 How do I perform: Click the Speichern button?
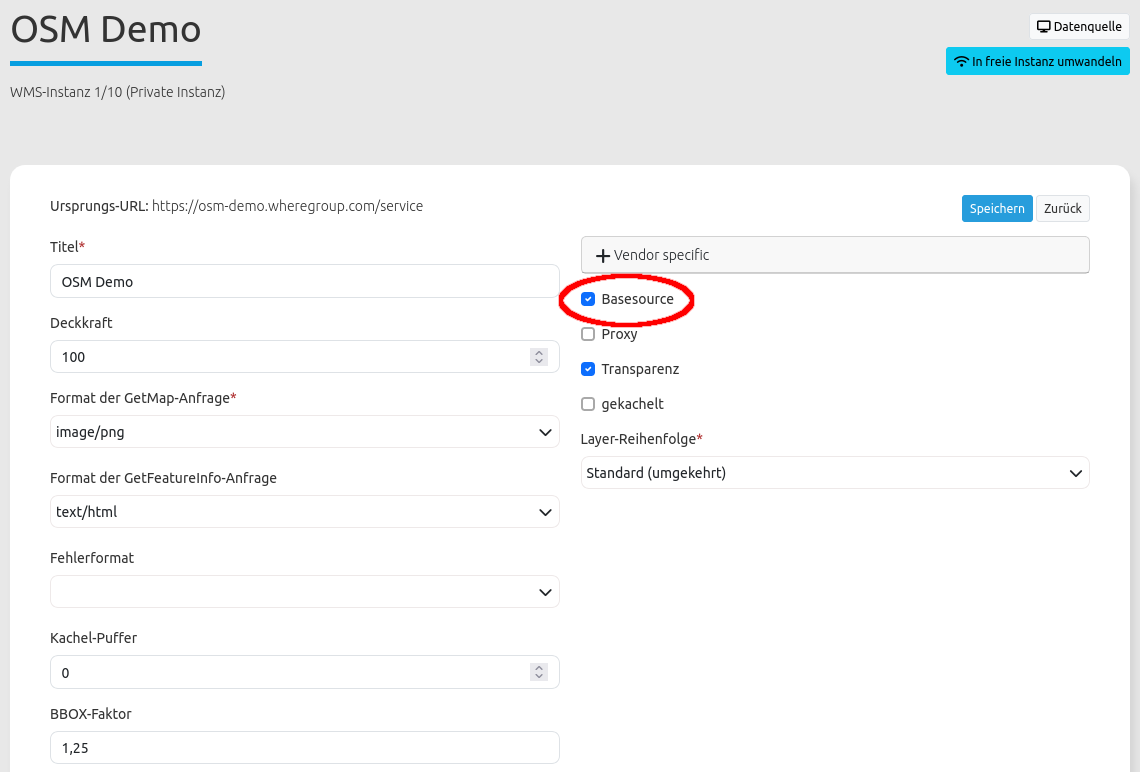click(997, 208)
